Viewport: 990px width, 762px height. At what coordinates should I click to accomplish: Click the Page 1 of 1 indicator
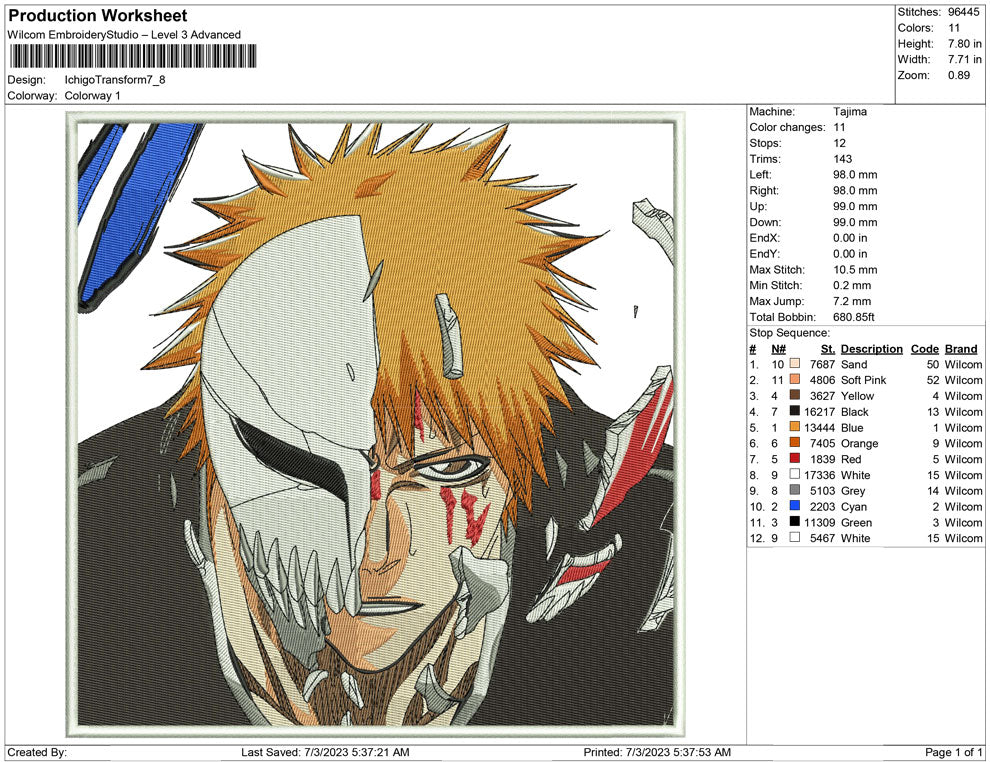tap(954, 752)
